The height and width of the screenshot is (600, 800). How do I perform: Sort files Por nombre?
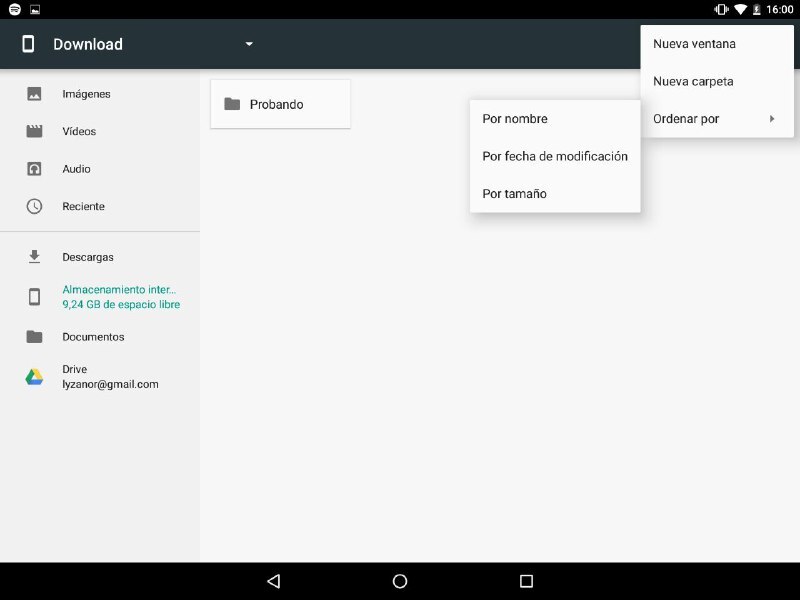(x=515, y=119)
